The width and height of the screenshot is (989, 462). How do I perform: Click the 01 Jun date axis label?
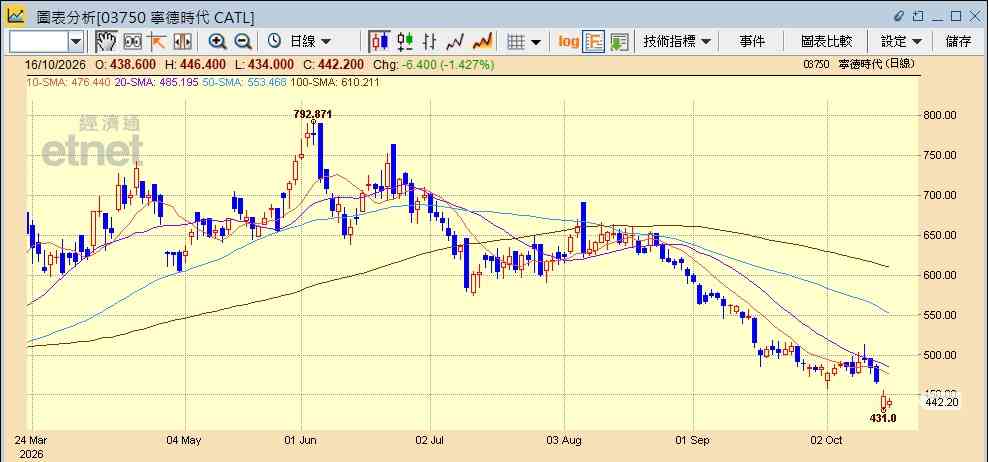300,439
